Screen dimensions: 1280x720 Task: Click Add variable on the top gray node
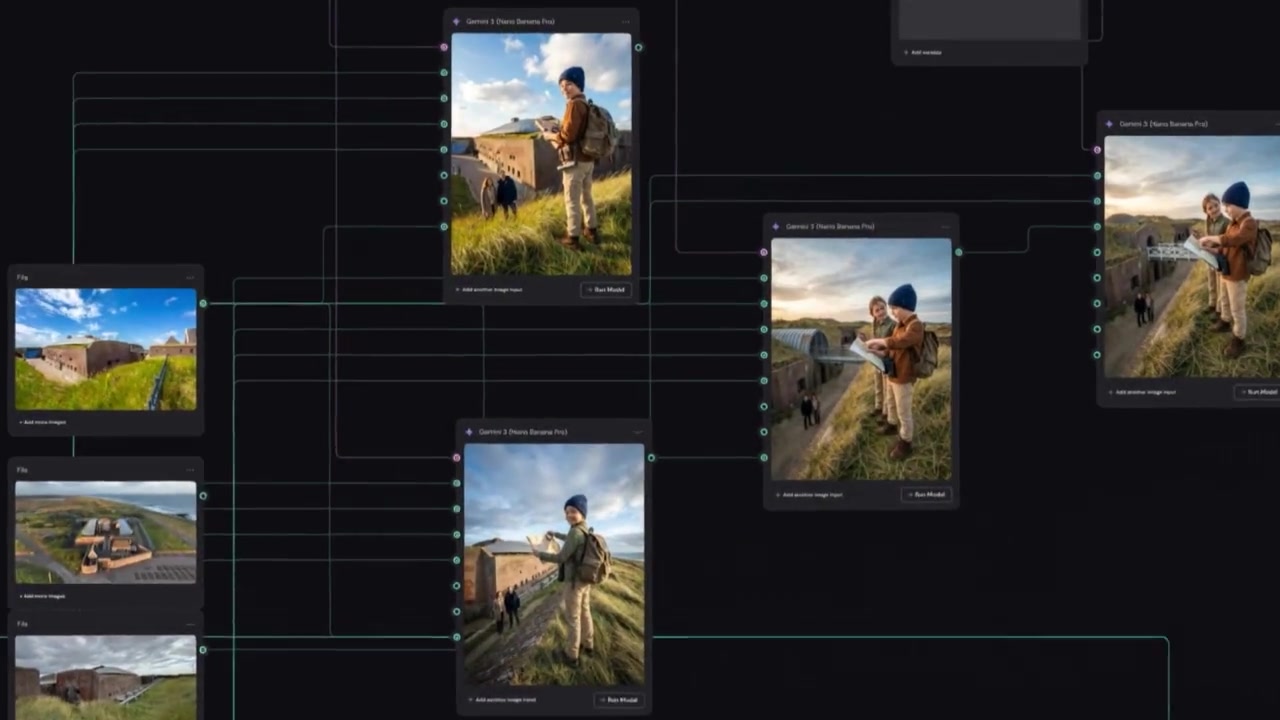[x=922, y=52]
